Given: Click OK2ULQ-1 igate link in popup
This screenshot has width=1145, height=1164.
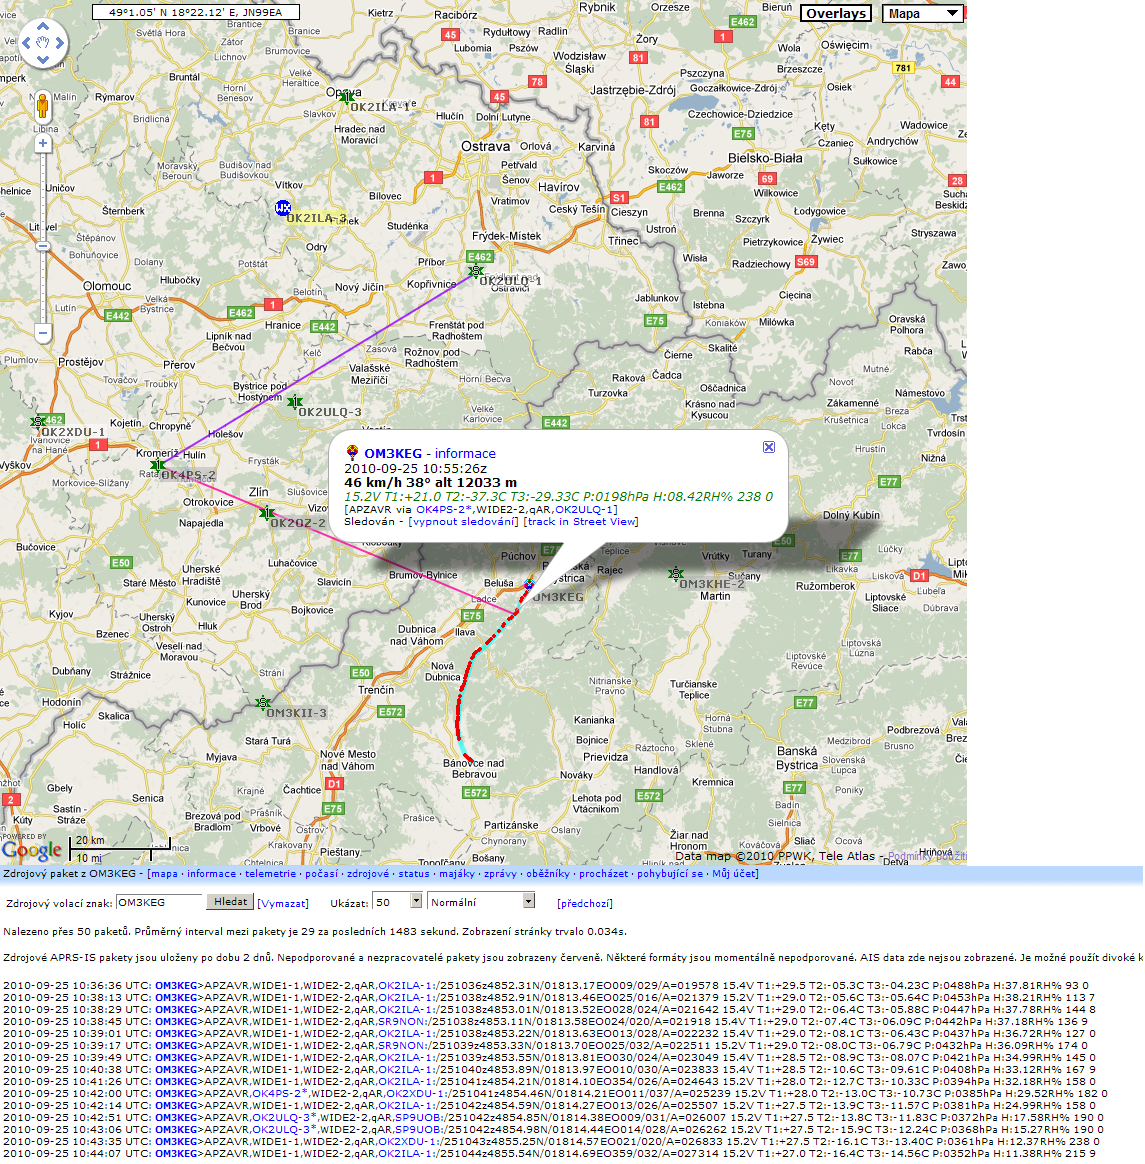Looking at the screenshot, I should tap(584, 509).
